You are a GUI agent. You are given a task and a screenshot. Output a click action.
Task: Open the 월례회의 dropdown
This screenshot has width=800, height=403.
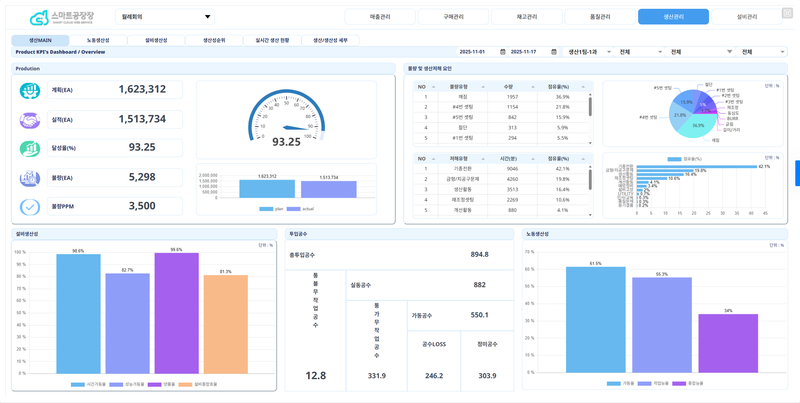tap(166, 17)
